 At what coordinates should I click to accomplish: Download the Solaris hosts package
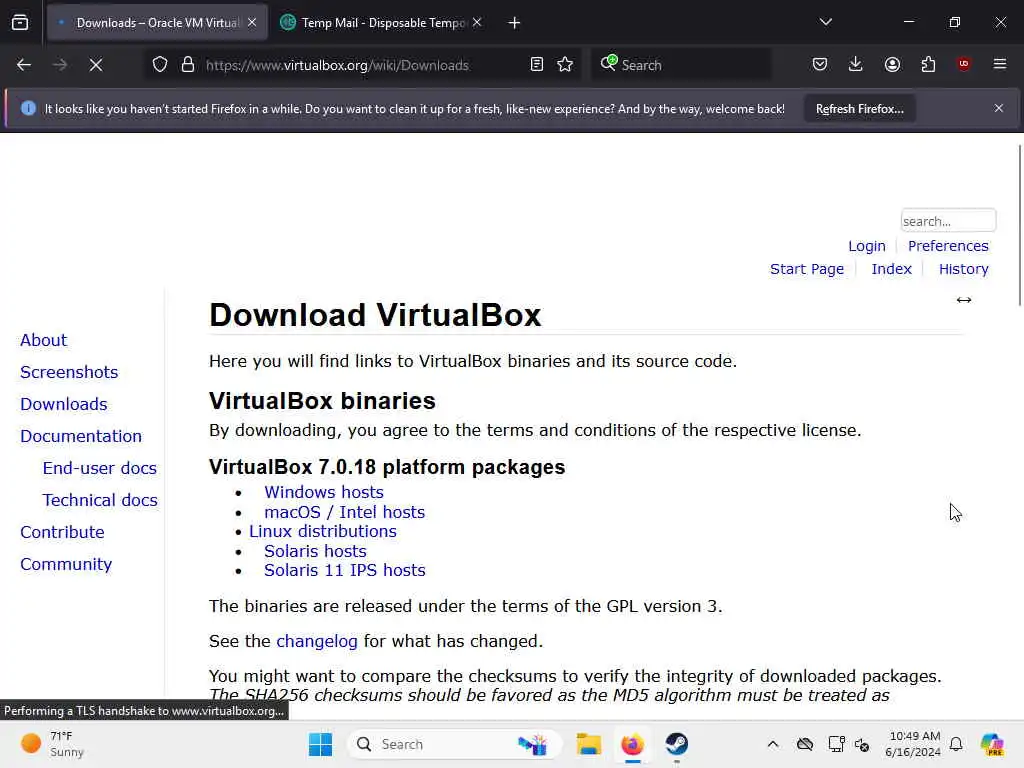pos(315,551)
